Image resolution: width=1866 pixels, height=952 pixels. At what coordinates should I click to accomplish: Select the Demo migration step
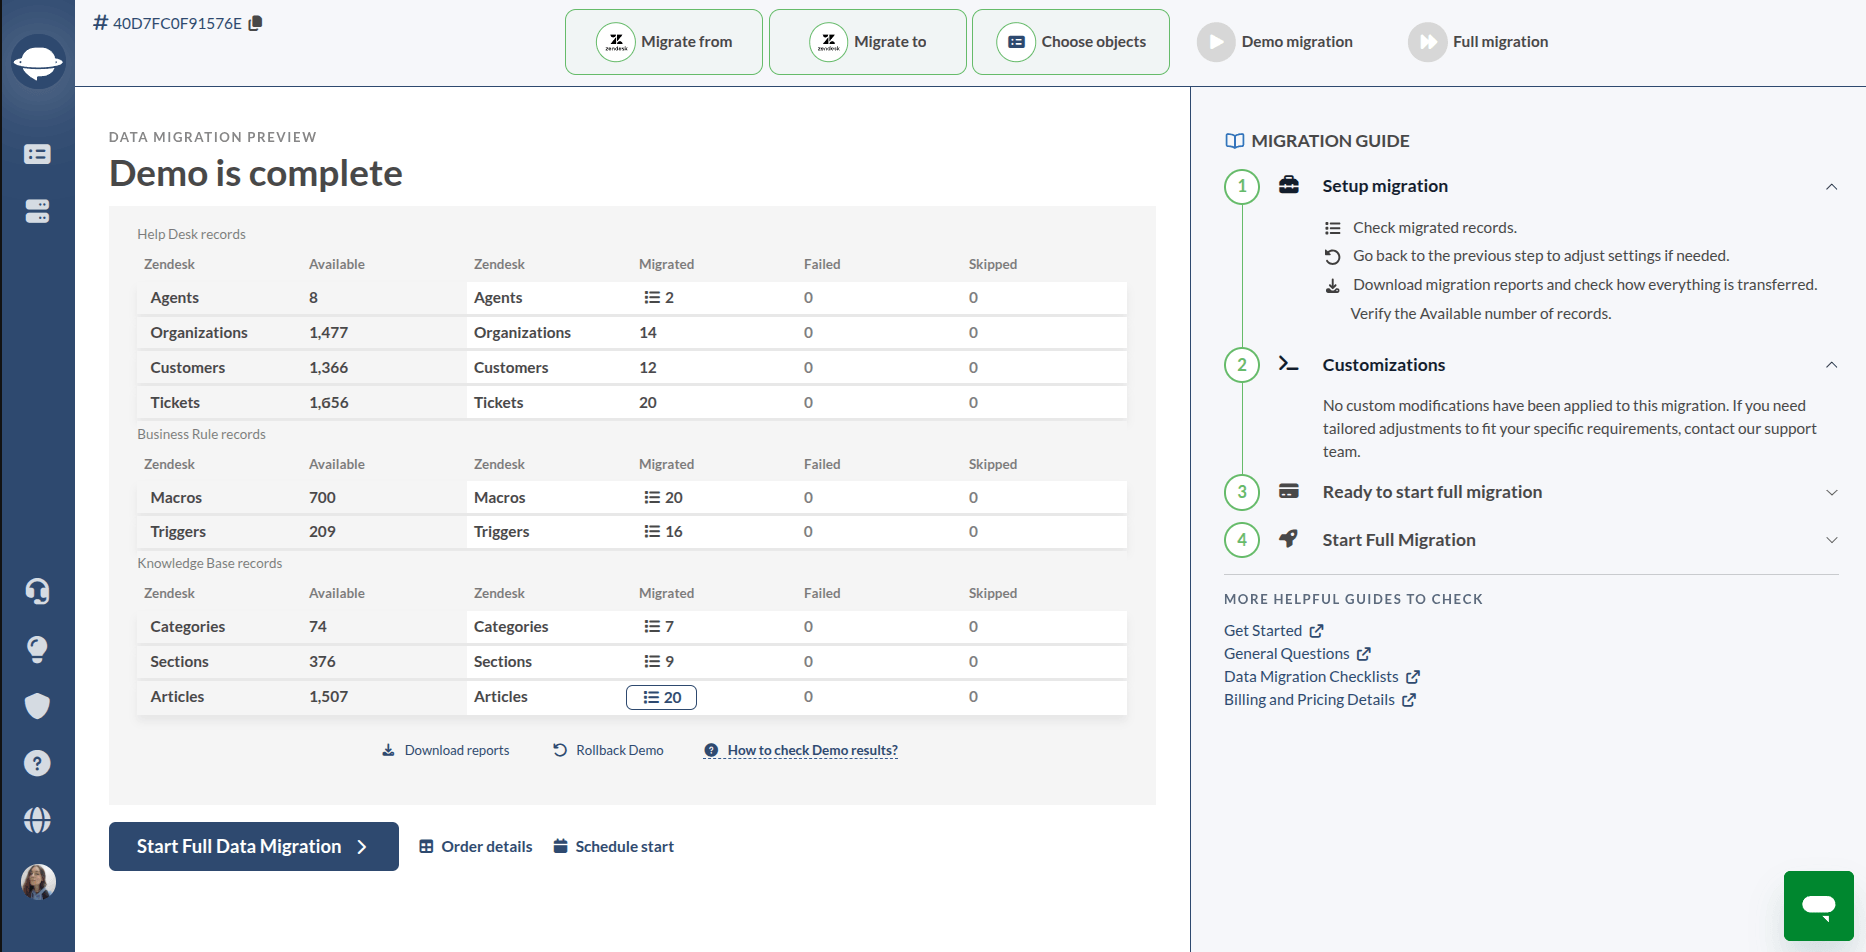[1275, 42]
